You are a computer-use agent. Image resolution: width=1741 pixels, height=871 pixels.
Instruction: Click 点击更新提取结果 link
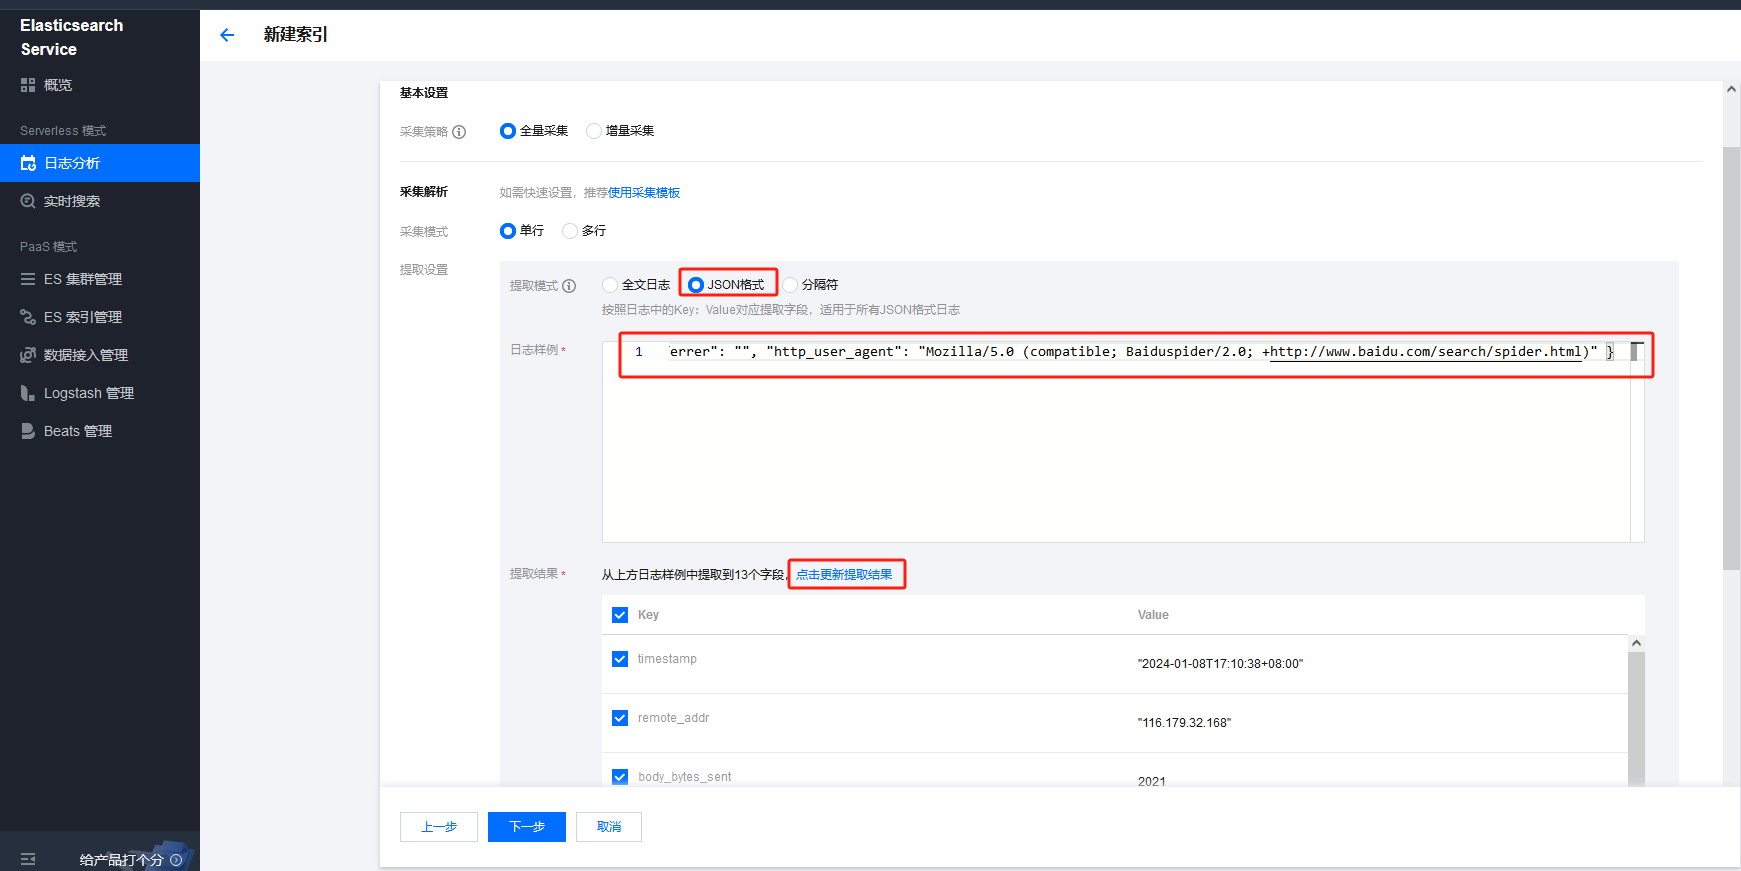[844, 575]
